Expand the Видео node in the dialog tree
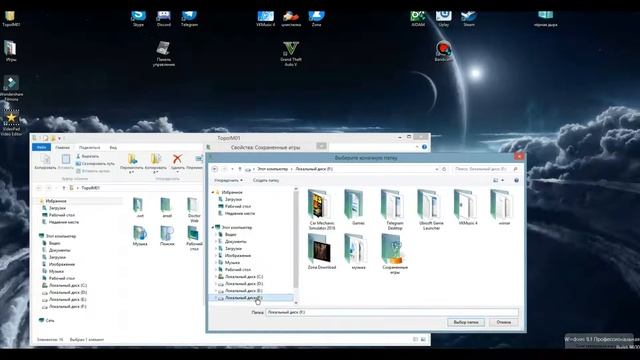Image resolution: width=640 pixels, height=360 pixels. pyautogui.click(x=216, y=234)
